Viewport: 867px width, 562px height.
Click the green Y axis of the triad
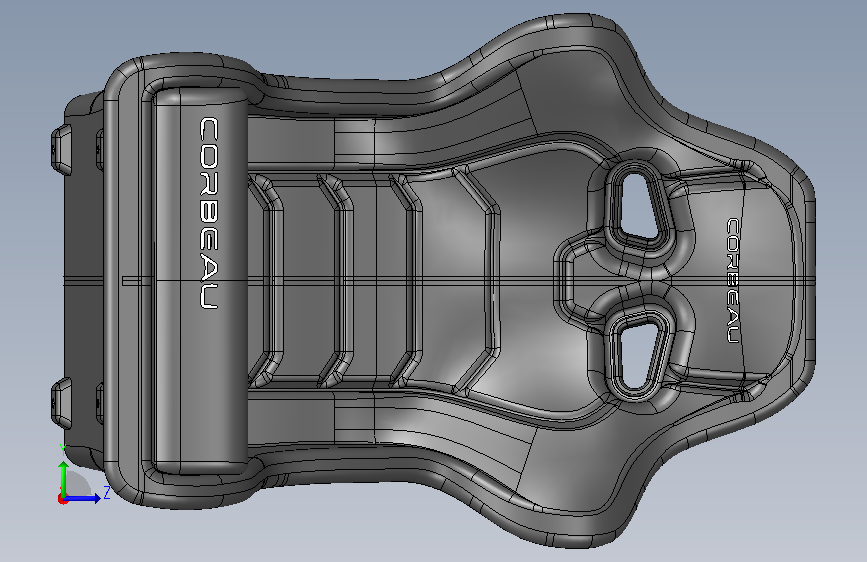(63, 479)
